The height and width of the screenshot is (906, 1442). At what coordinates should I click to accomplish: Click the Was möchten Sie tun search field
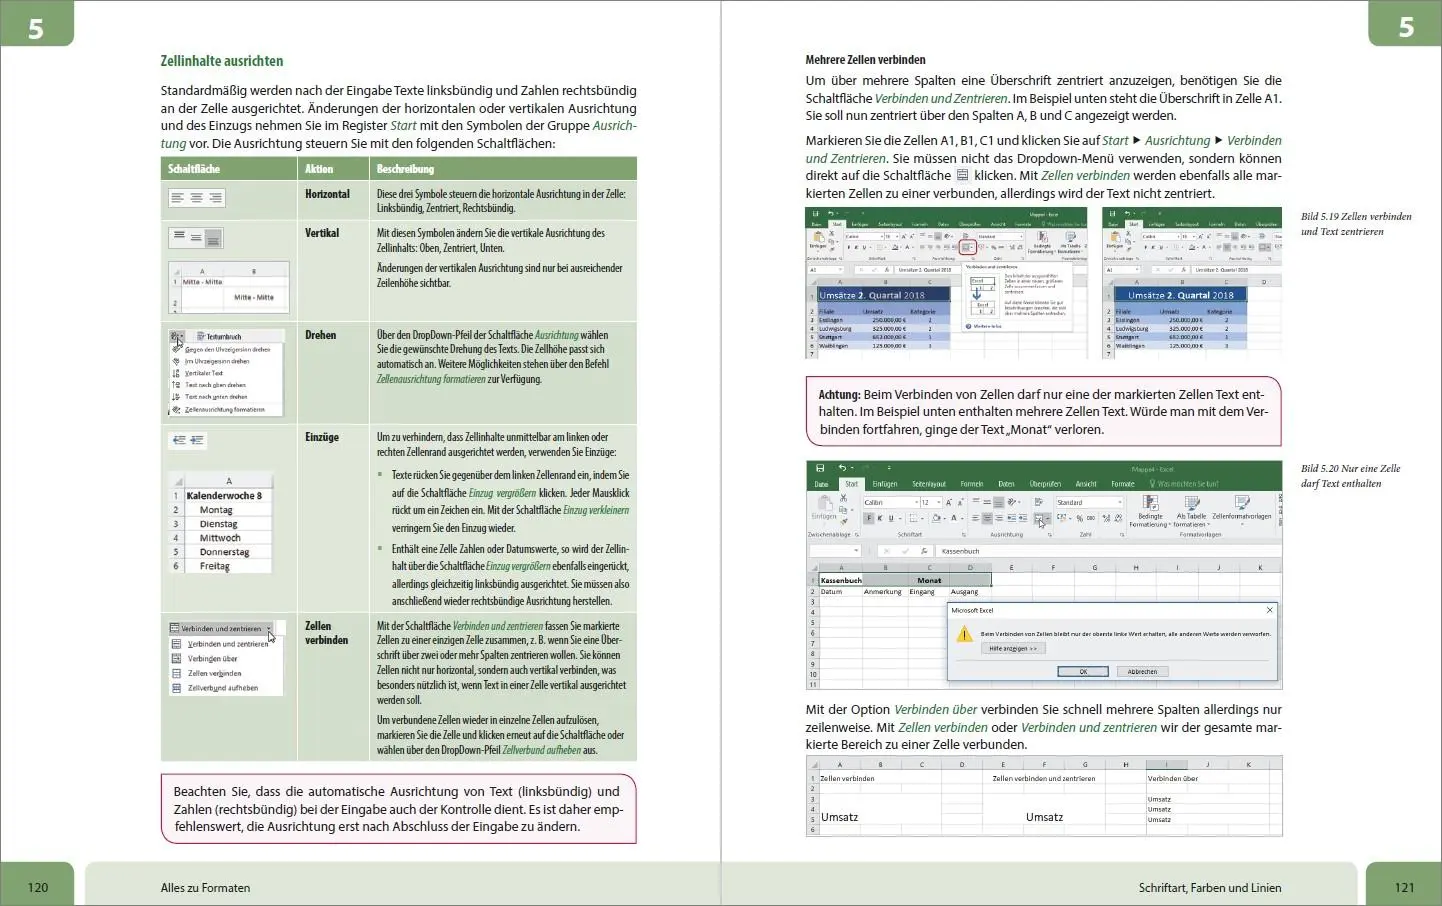point(1184,484)
